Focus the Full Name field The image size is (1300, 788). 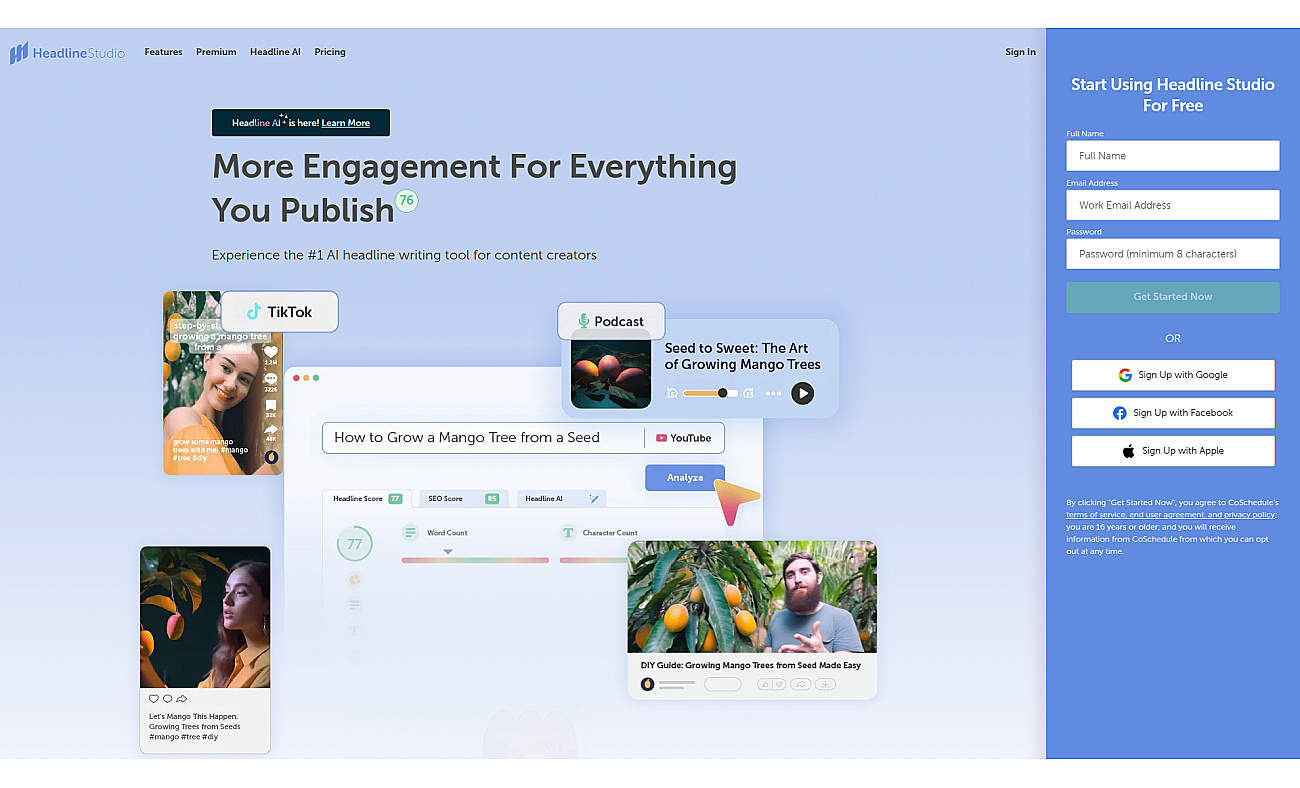click(1173, 156)
